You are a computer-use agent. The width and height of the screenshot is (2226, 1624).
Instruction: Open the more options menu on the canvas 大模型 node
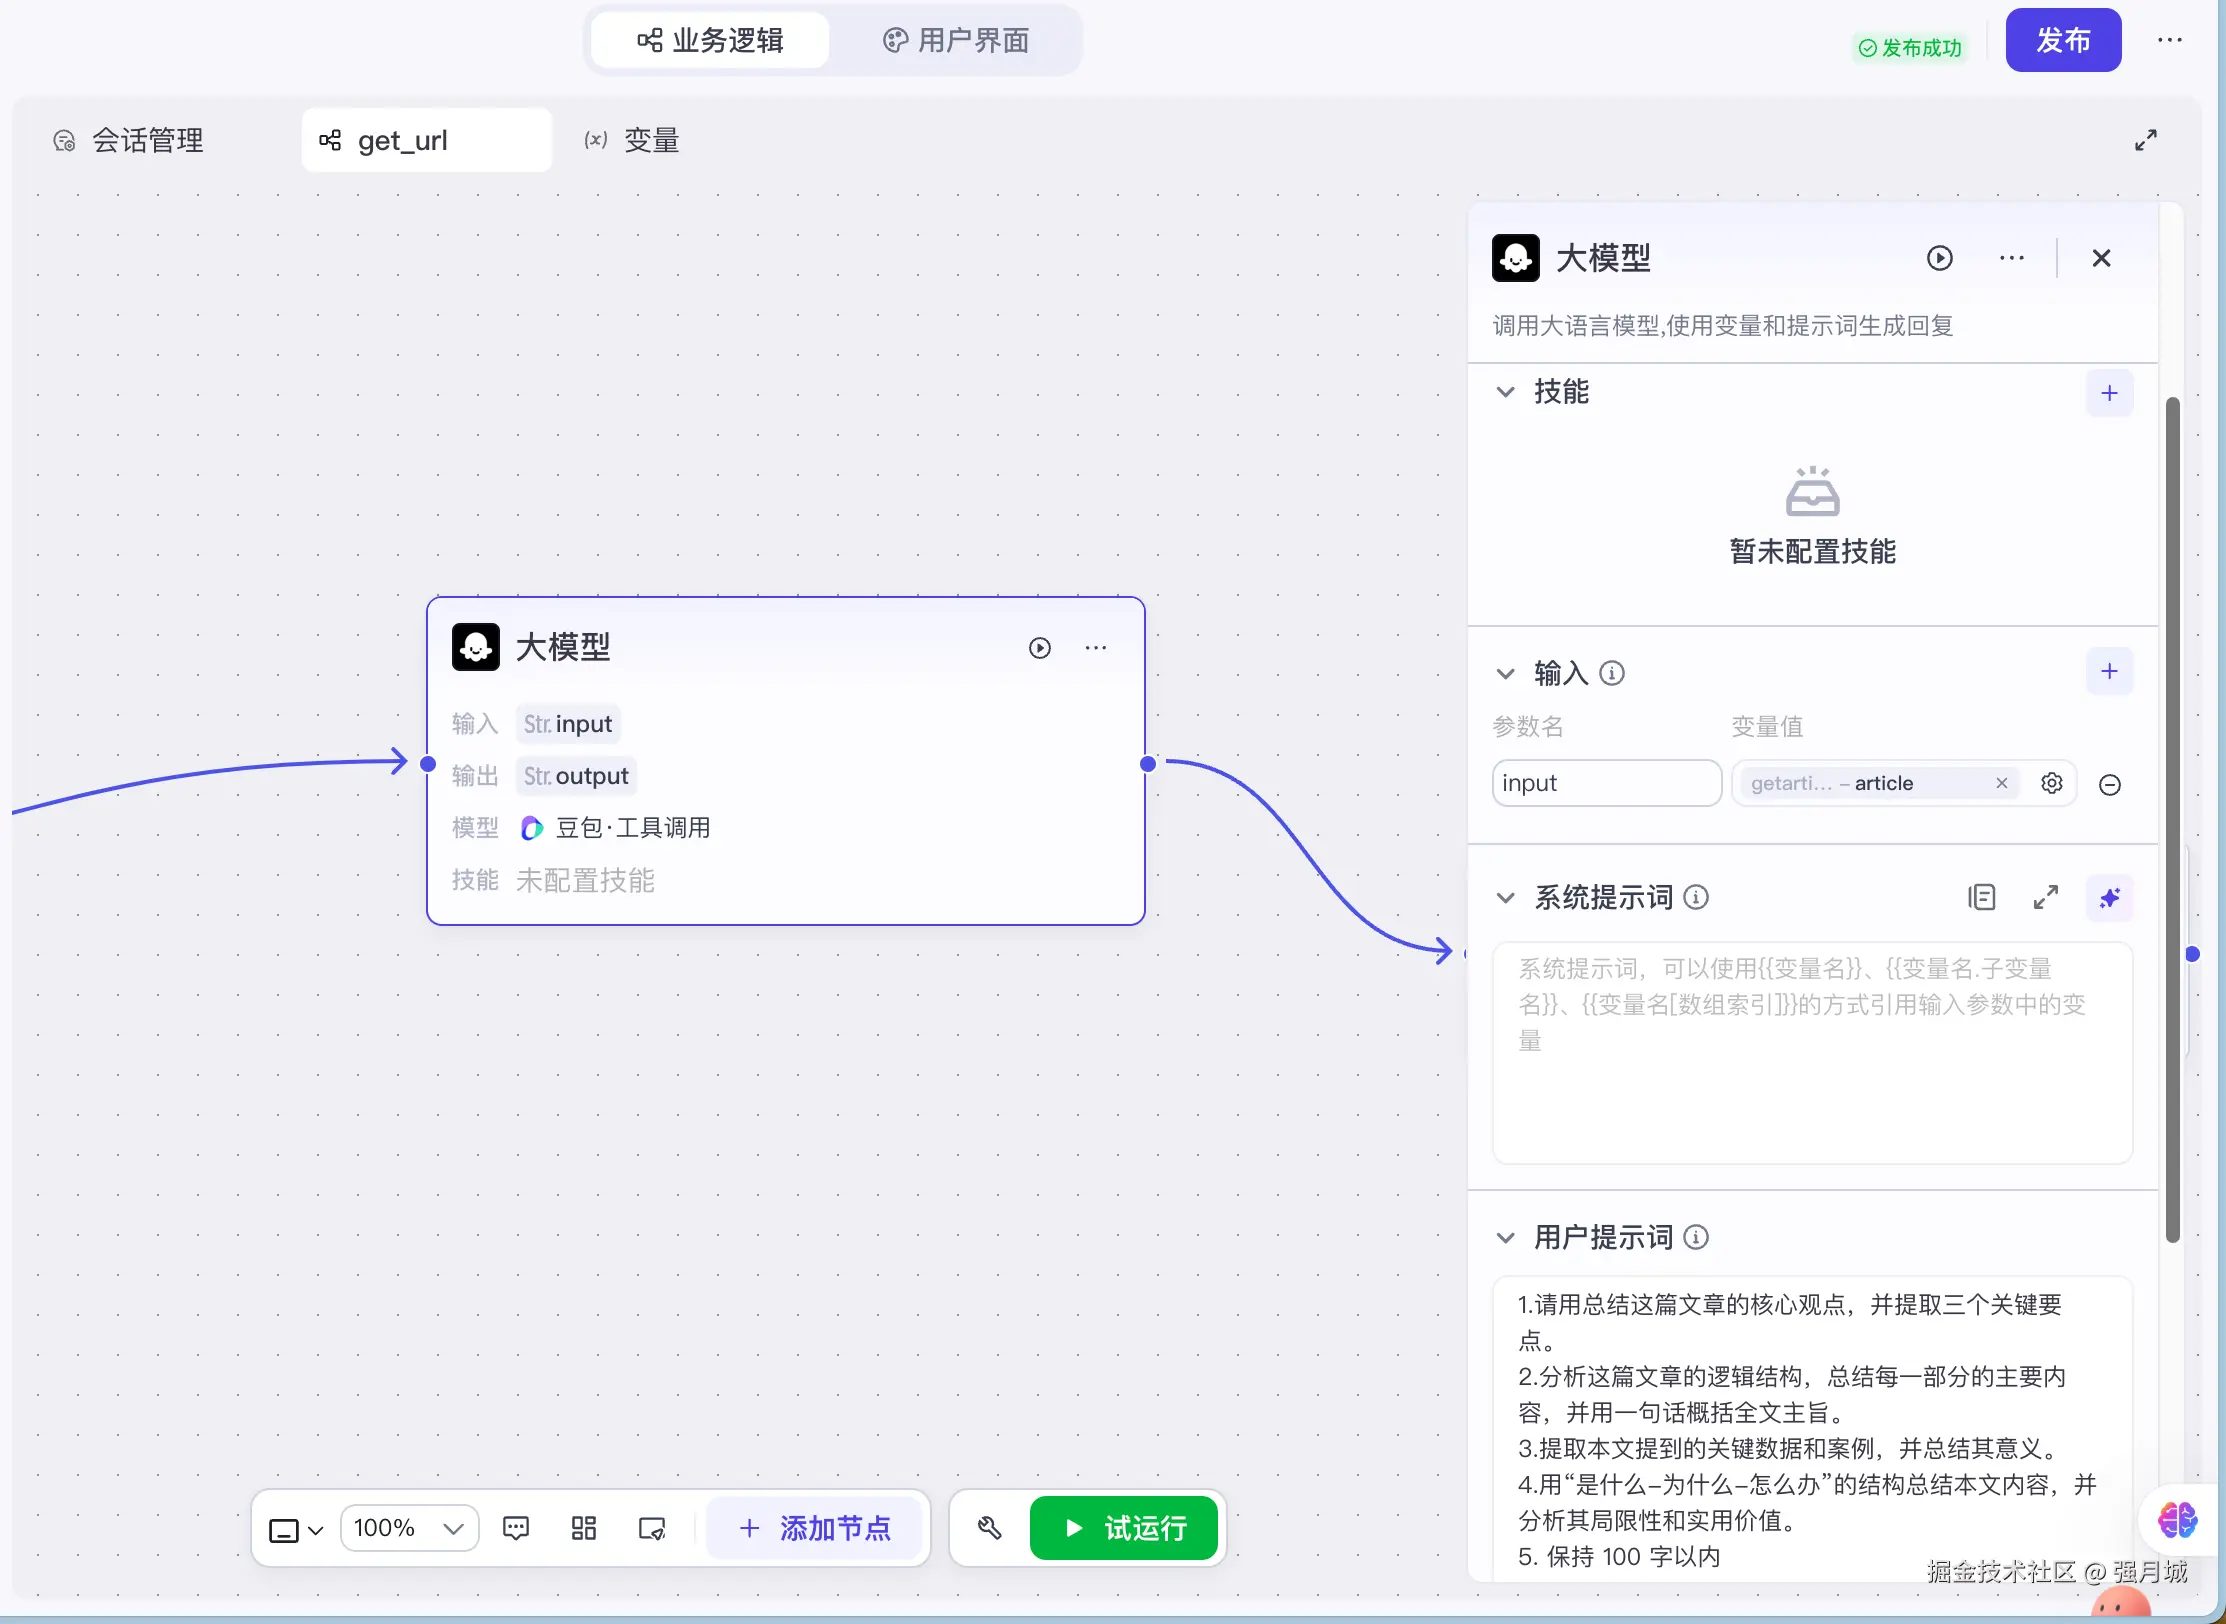click(x=1095, y=648)
